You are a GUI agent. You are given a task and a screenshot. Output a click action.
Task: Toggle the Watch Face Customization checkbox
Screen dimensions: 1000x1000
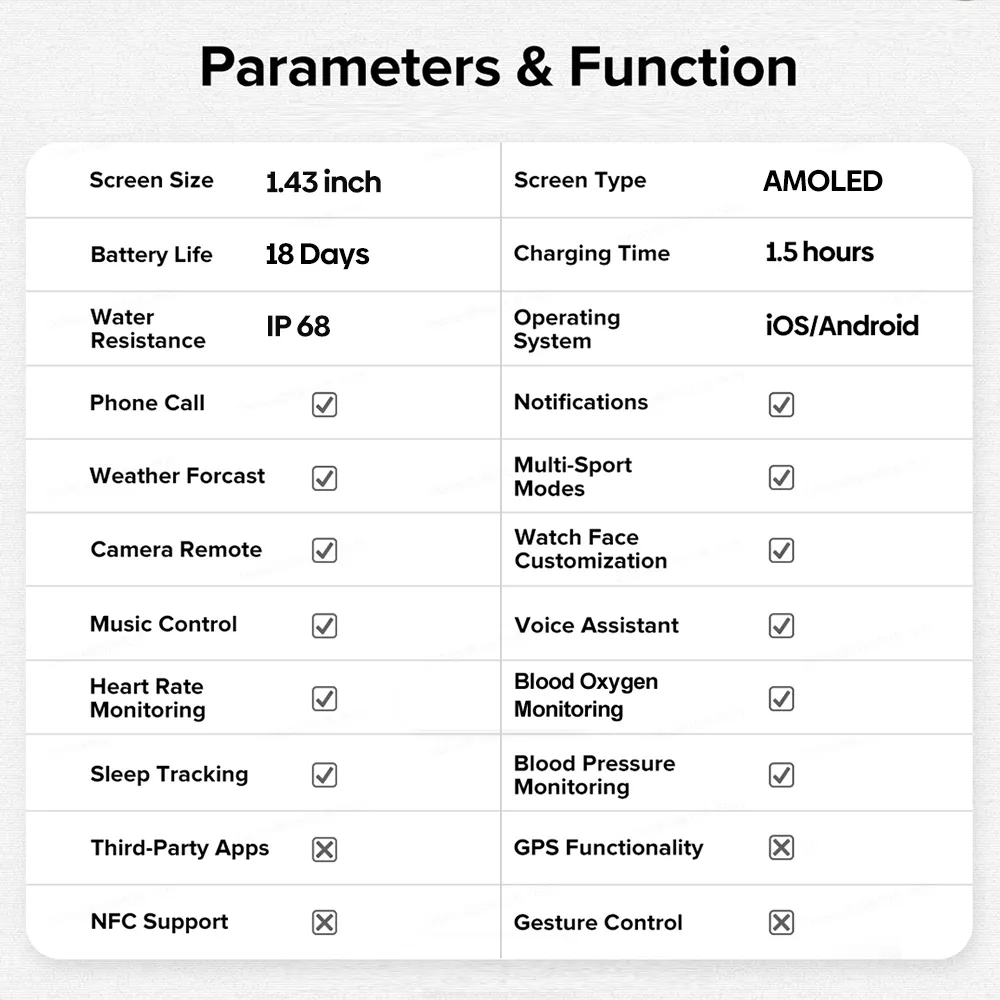[781, 551]
